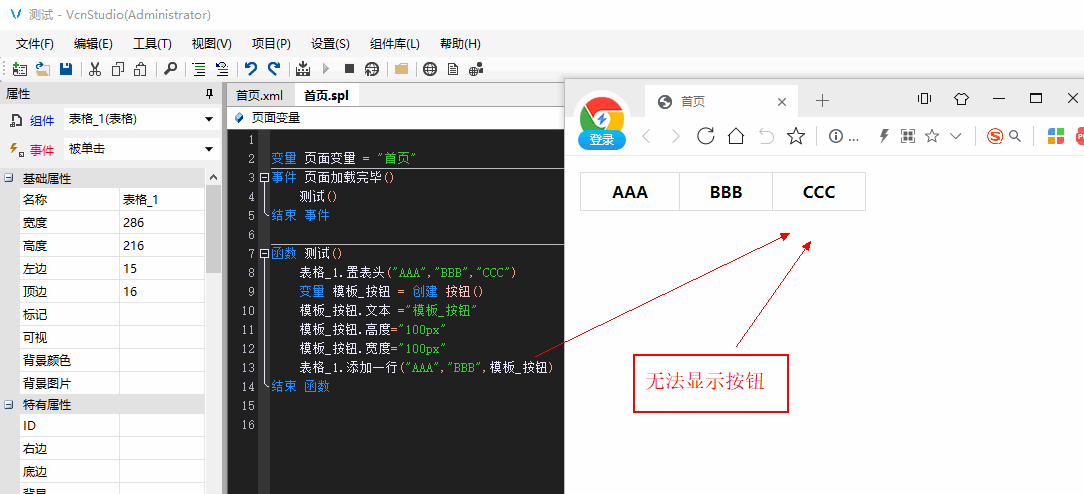Screen dimensions: 1084x494
Task: Reload the page in the browser
Action: click(x=706, y=136)
